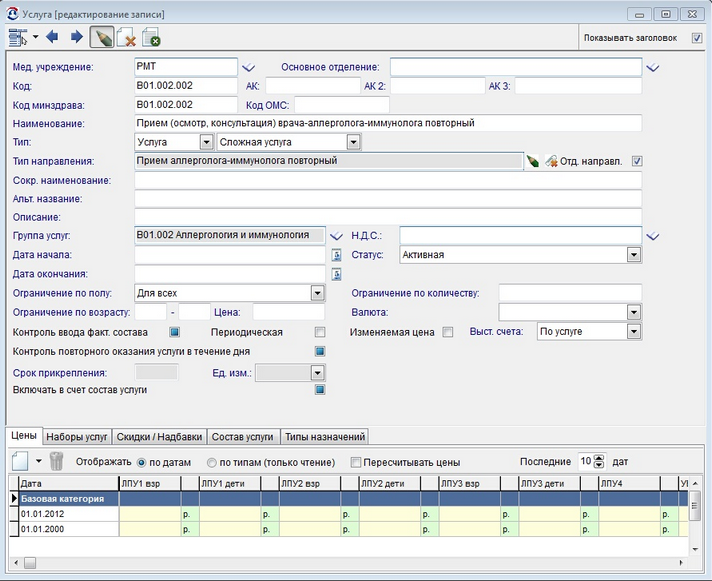712x581 pixels.
Task: Check the Пересчитывать цены checkbox
Action: 356,463
